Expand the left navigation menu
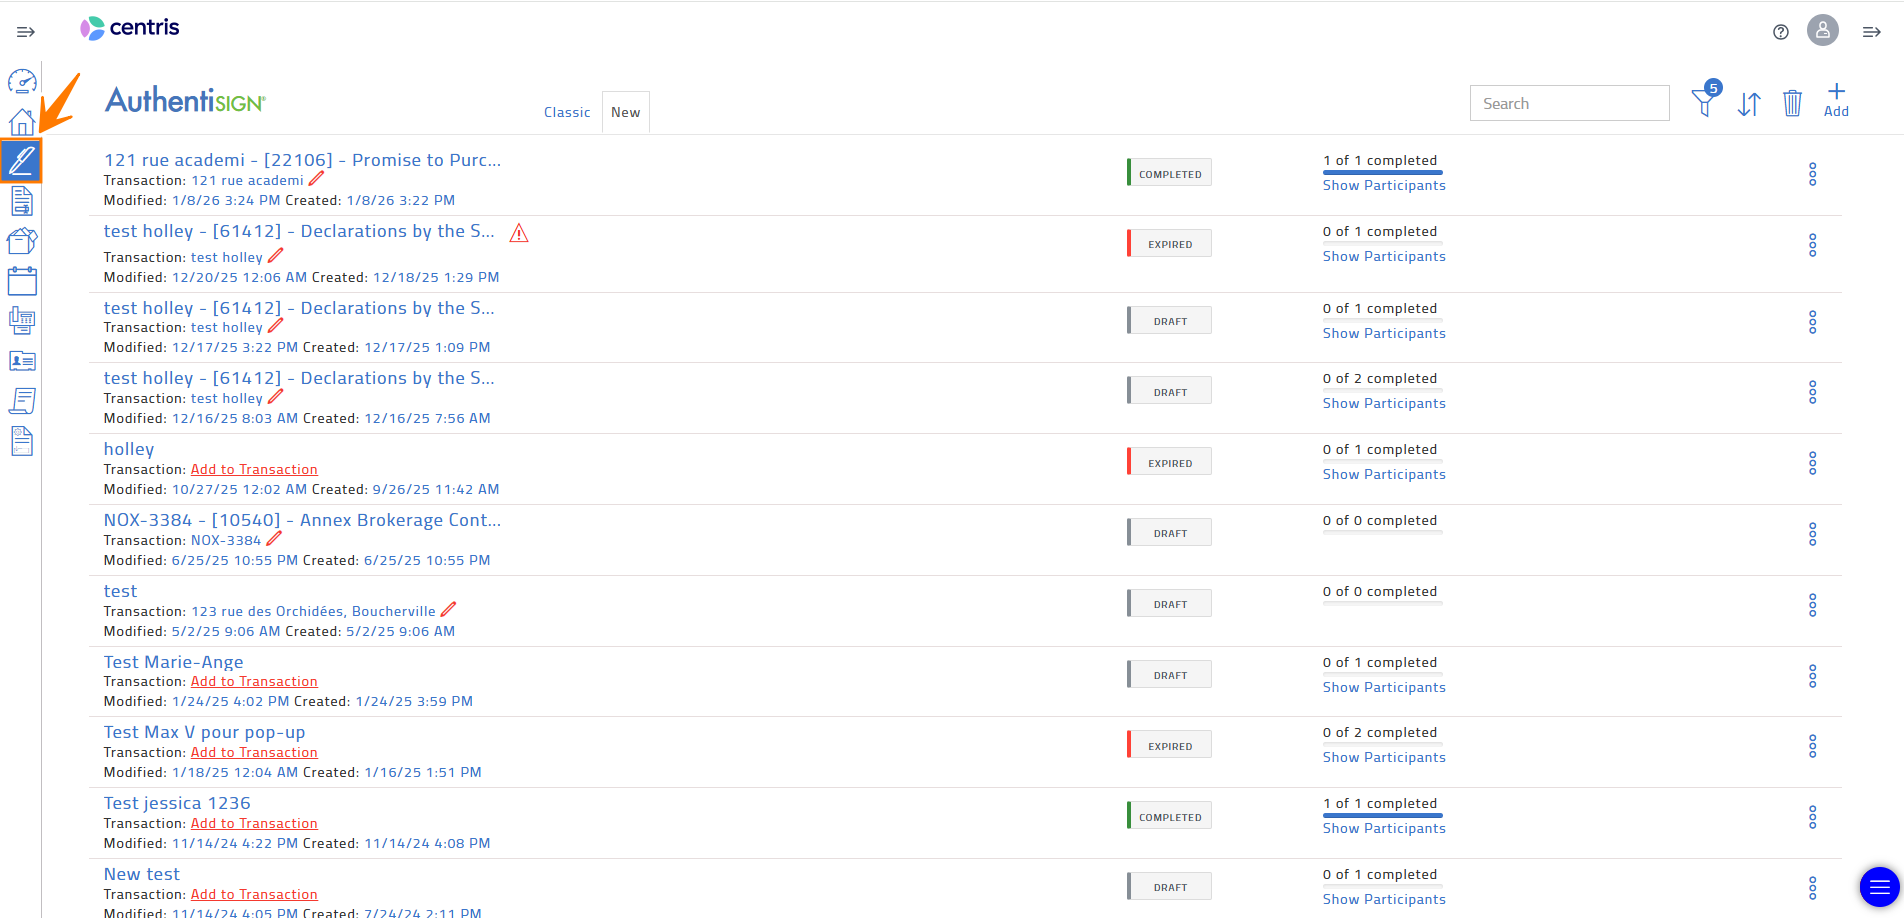This screenshot has height=918, width=1904. [26, 32]
